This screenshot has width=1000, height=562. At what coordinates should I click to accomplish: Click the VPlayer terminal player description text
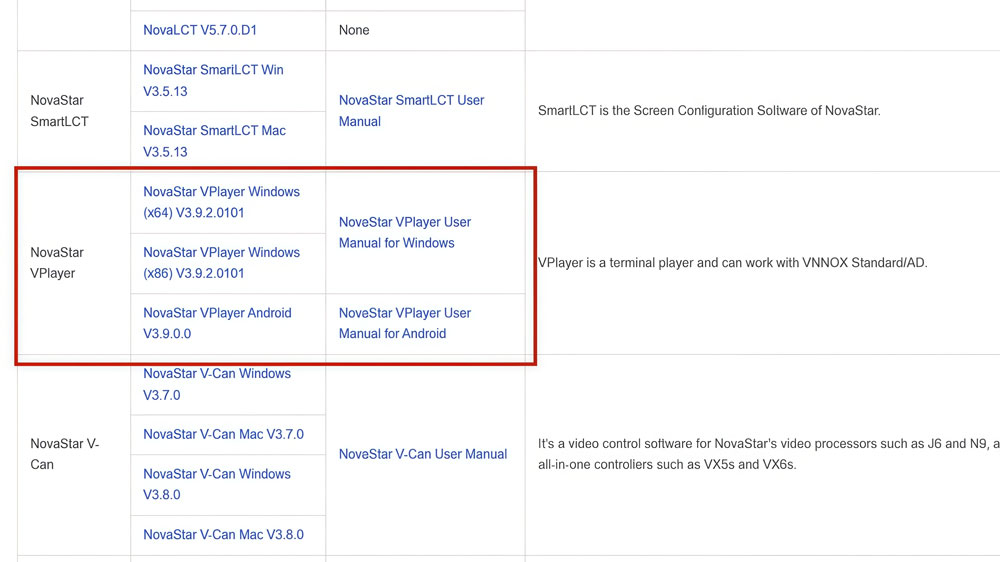pyautogui.click(x=732, y=263)
